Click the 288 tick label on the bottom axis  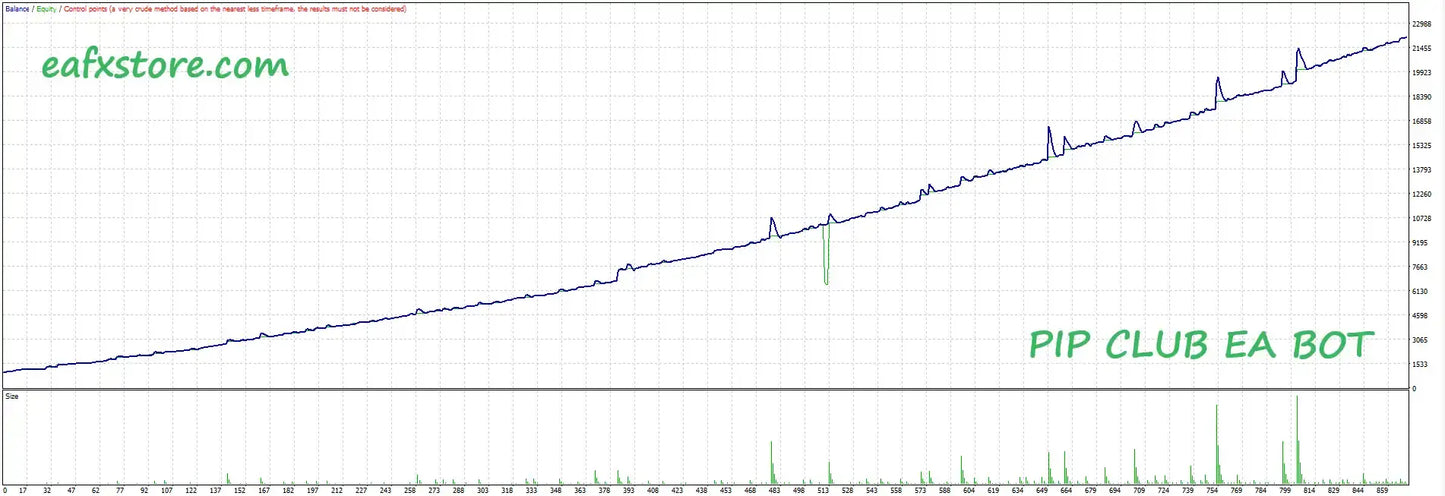pyautogui.click(x=459, y=491)
